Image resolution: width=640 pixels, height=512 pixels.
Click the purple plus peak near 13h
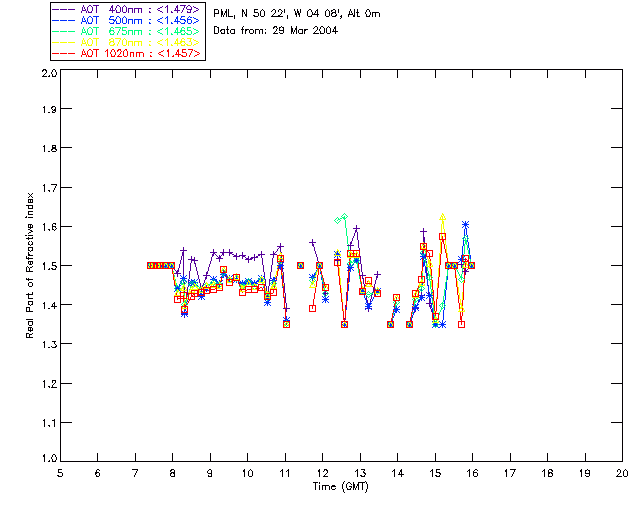click(x=357, y=228)
